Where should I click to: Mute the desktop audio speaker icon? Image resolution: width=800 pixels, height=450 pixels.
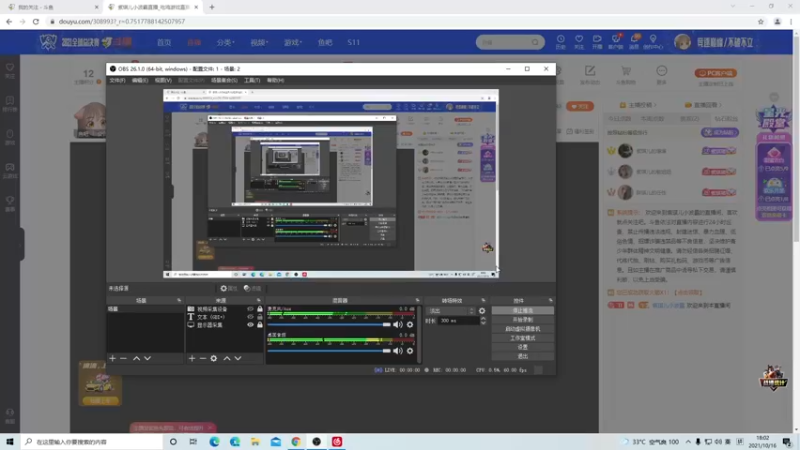pyautogui.click(x=397, y=351)
